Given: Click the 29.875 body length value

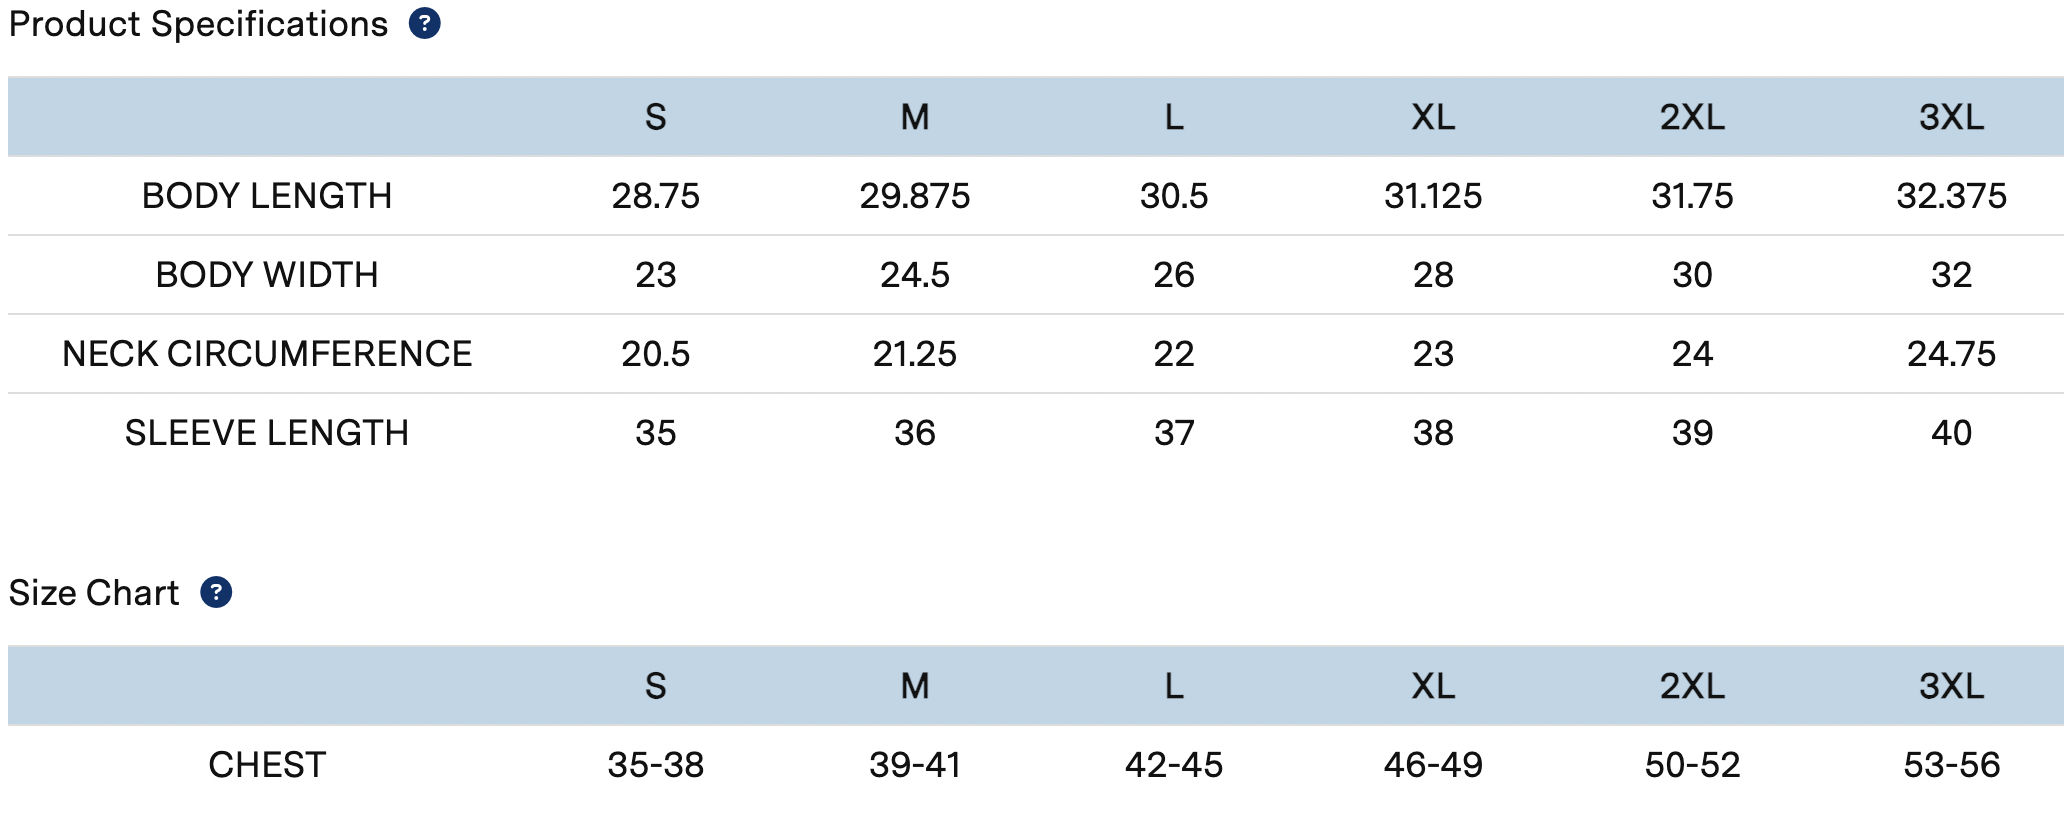Looking at the screenshot, I should click(x=915, y=196).
